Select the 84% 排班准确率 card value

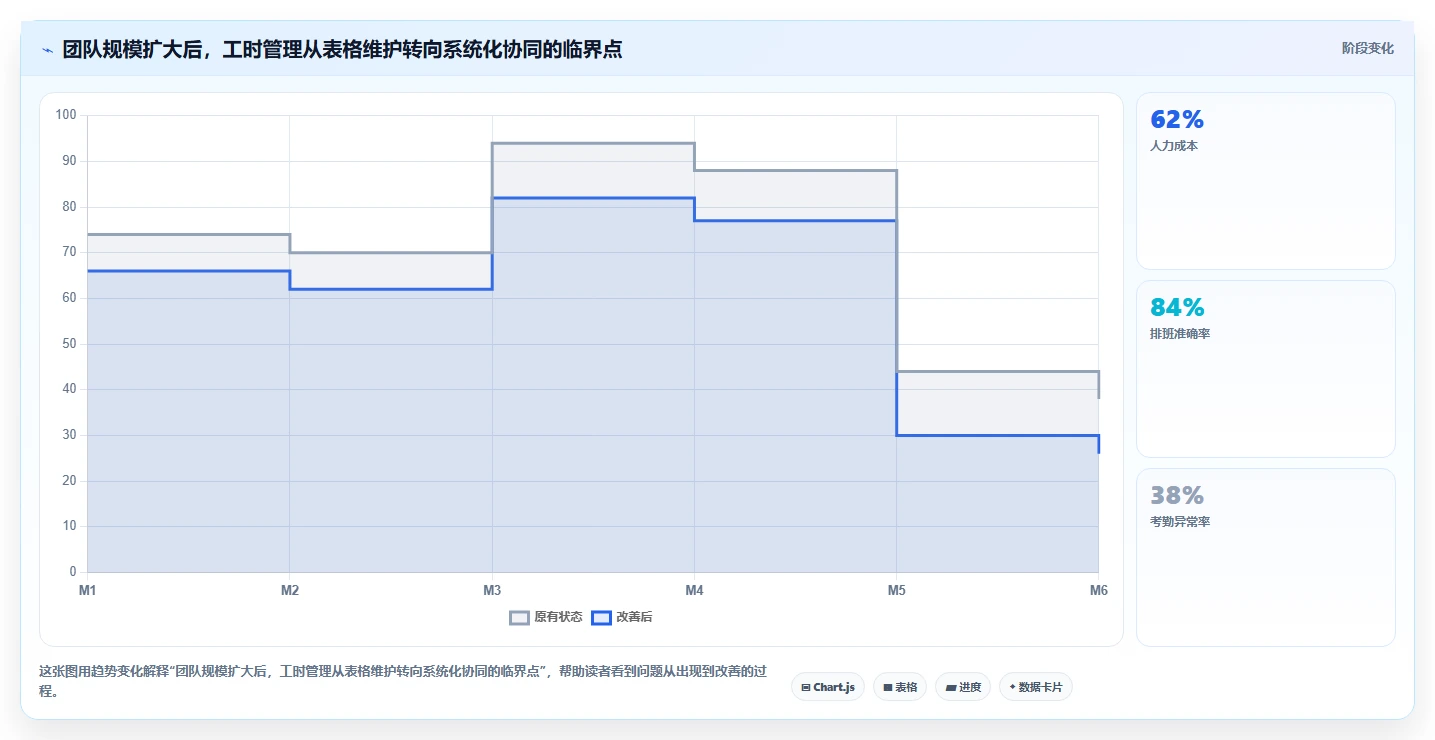tap(1177, 308)
